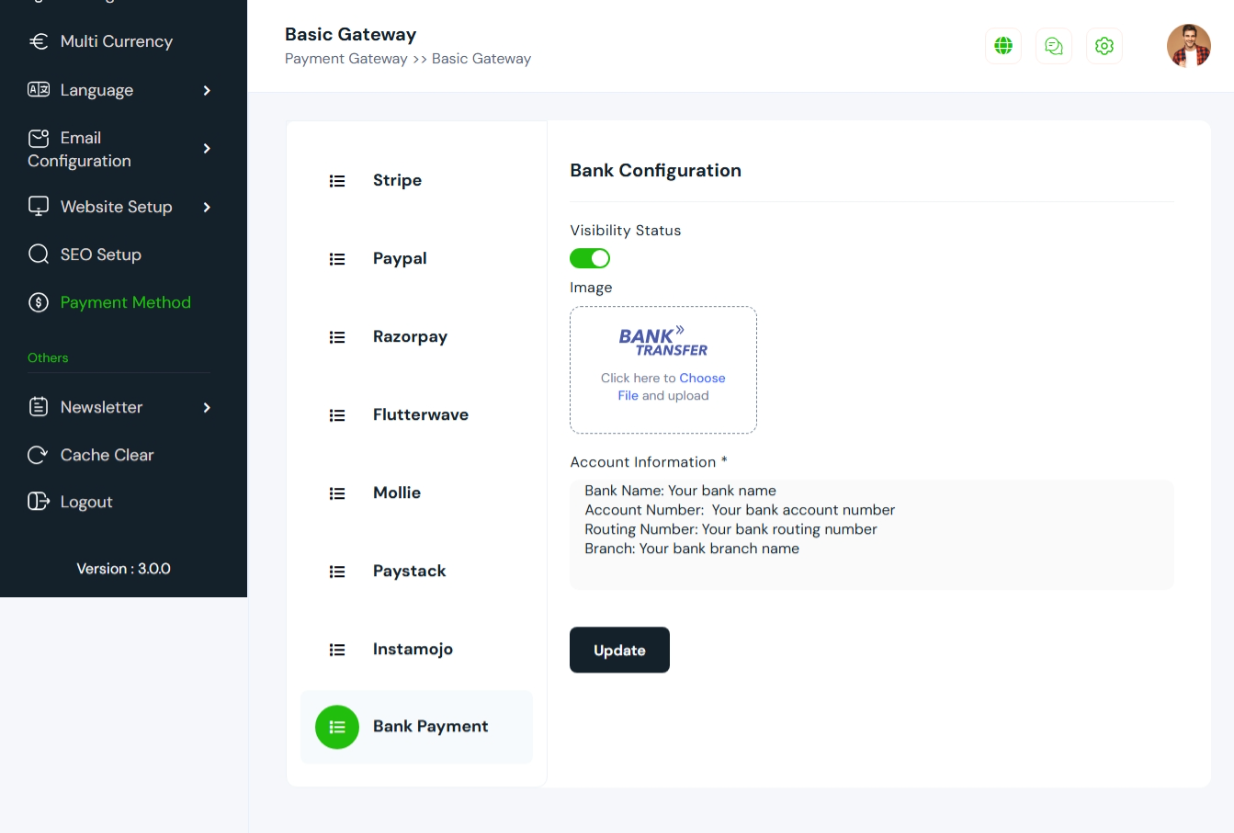Click the list icon beside Mollie
The width and height of the screenshot is (1234, 833).
point(337,493)
